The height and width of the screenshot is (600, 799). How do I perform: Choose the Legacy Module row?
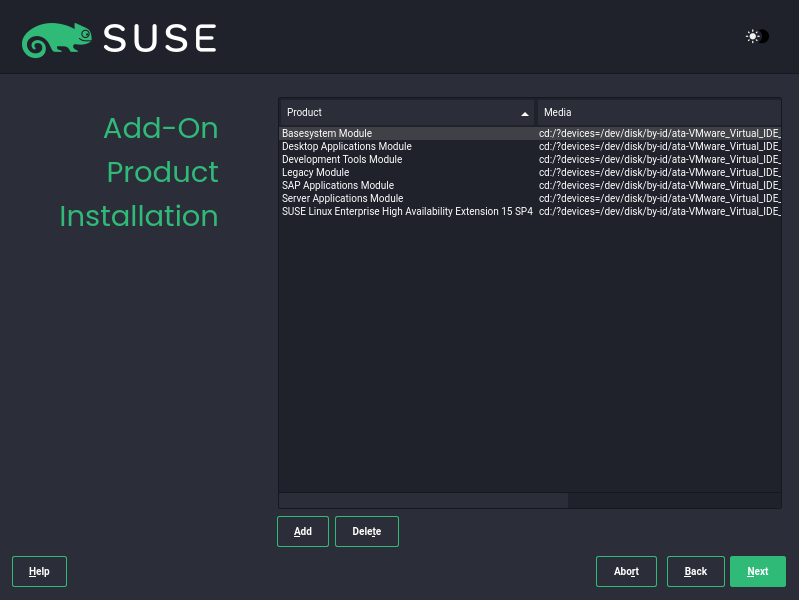530,172
